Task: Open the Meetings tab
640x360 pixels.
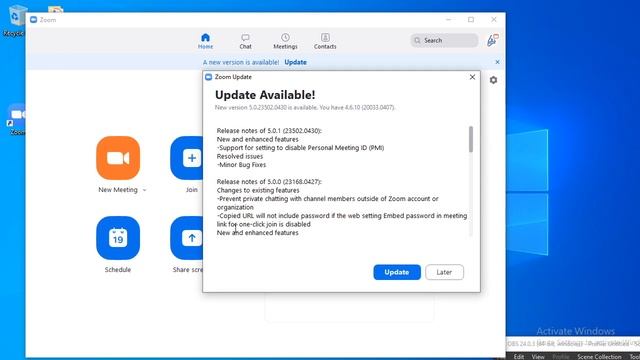Action: (x=285, y=41)
